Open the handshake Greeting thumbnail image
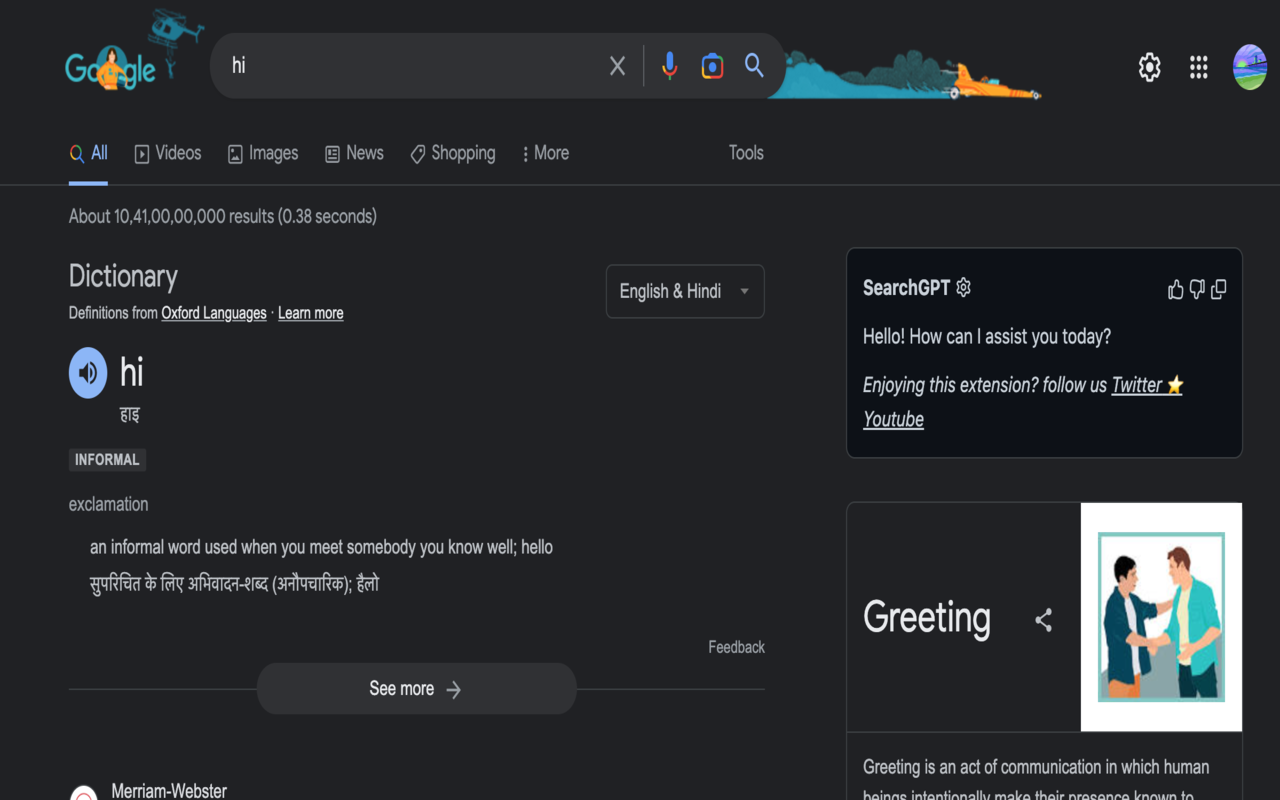 [x=1161, y=617]
